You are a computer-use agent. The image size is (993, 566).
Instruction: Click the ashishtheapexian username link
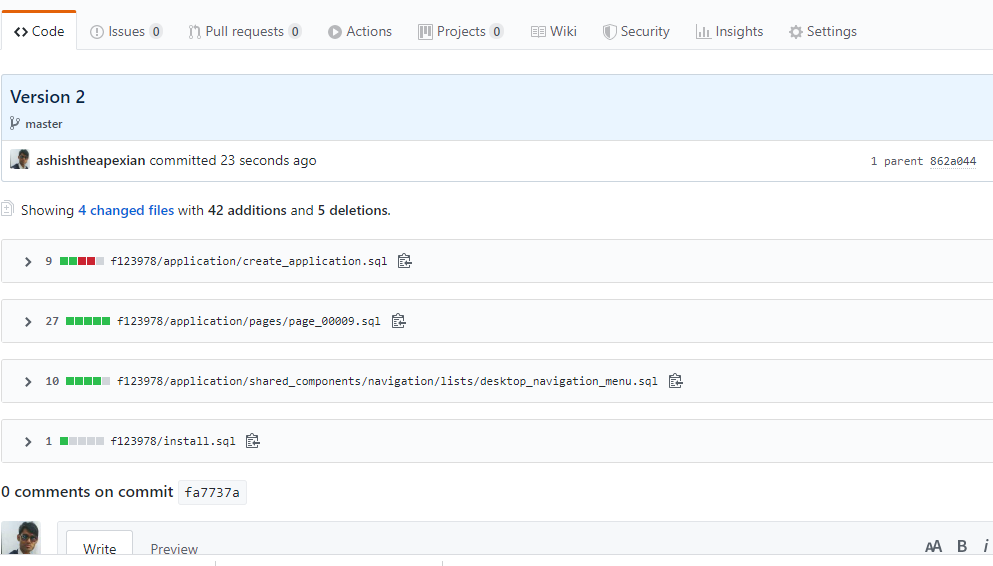click(x=91, y=160)
